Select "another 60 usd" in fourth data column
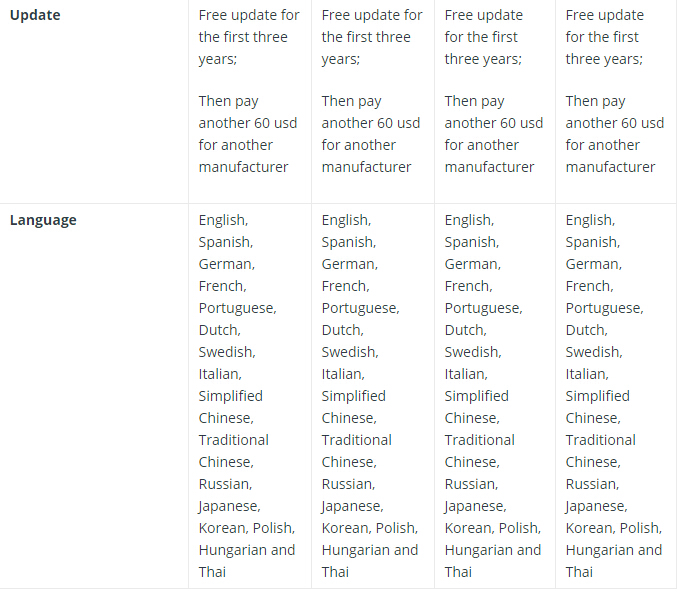 click(x=615, y=123)
